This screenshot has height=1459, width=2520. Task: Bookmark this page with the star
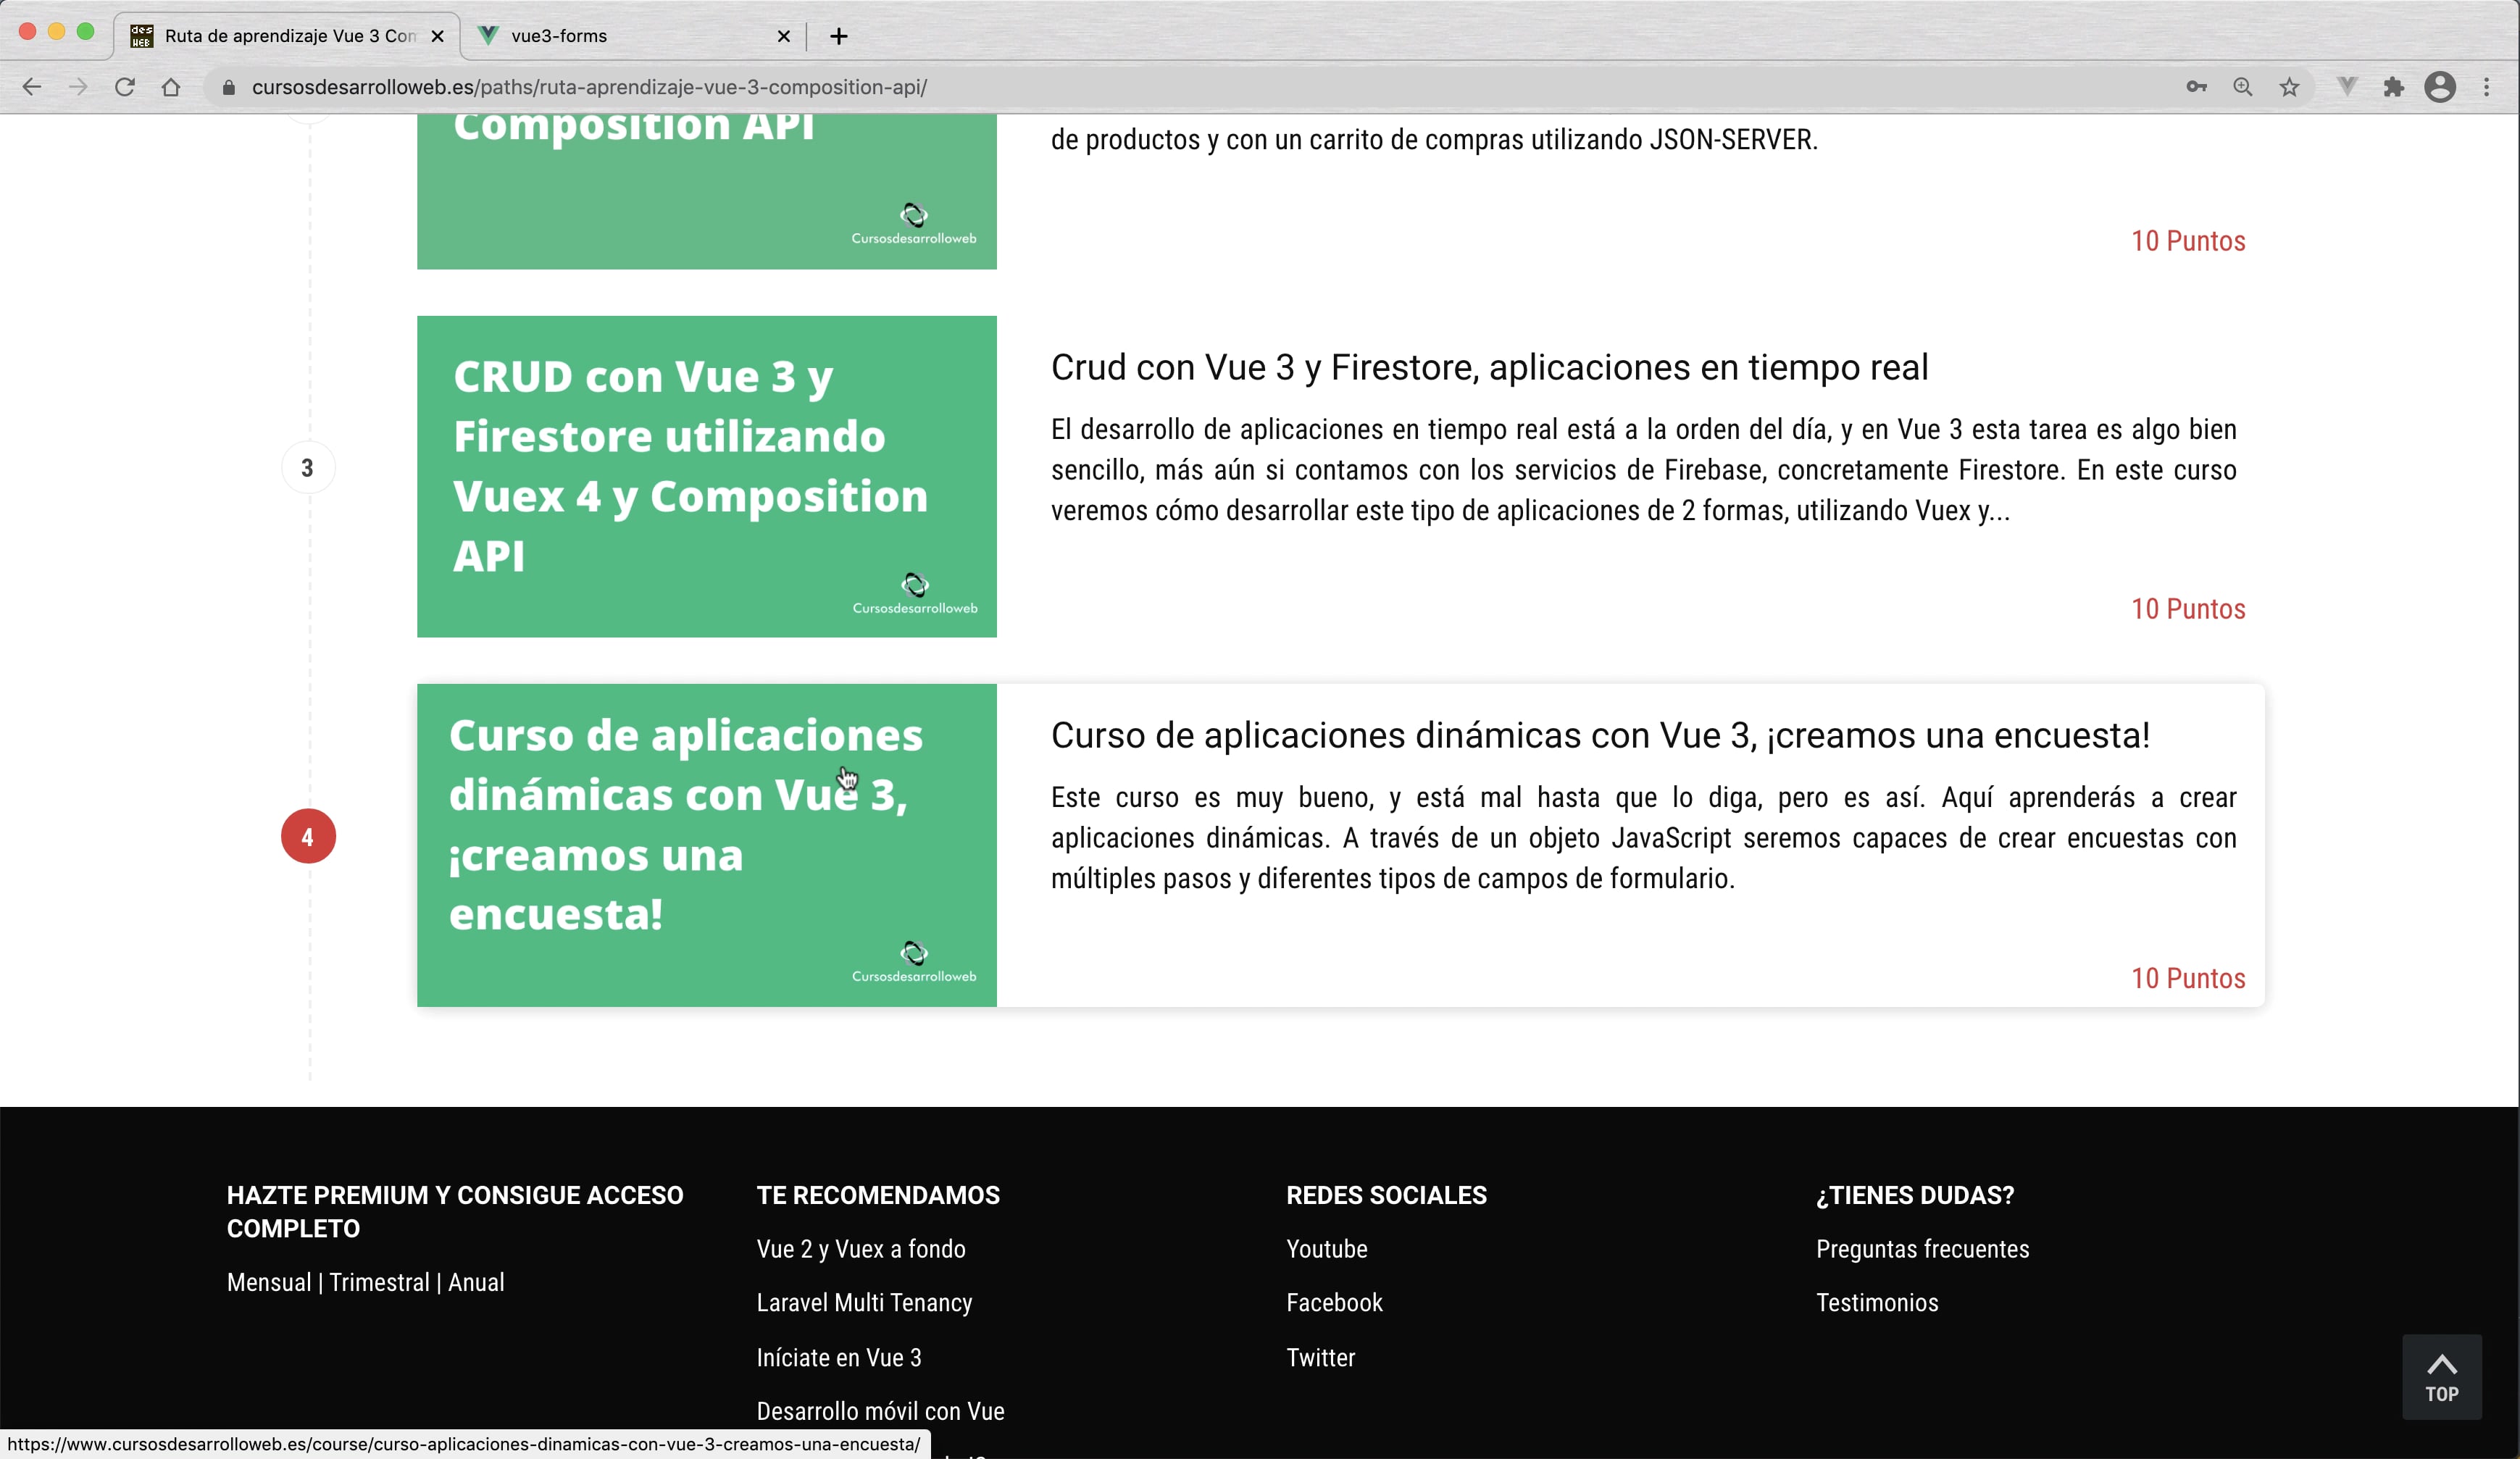2289,87
